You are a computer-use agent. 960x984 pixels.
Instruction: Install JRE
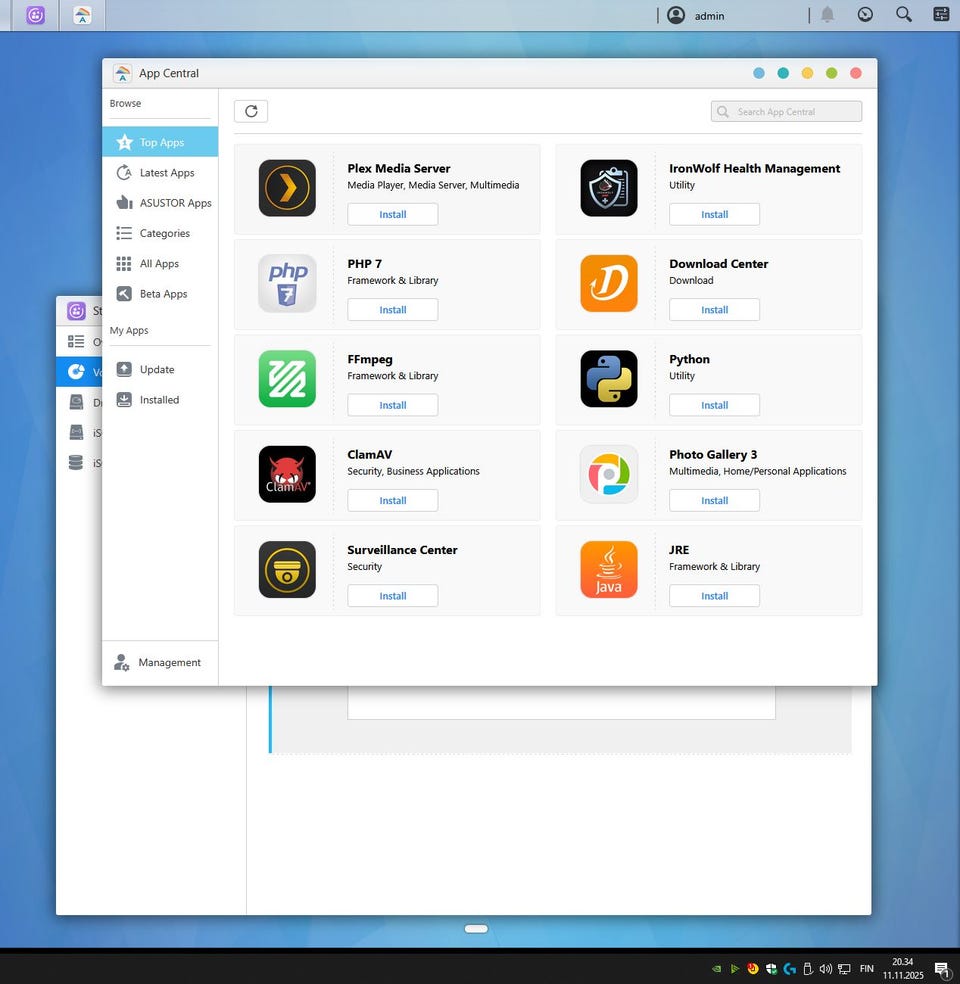click(715, 596)
